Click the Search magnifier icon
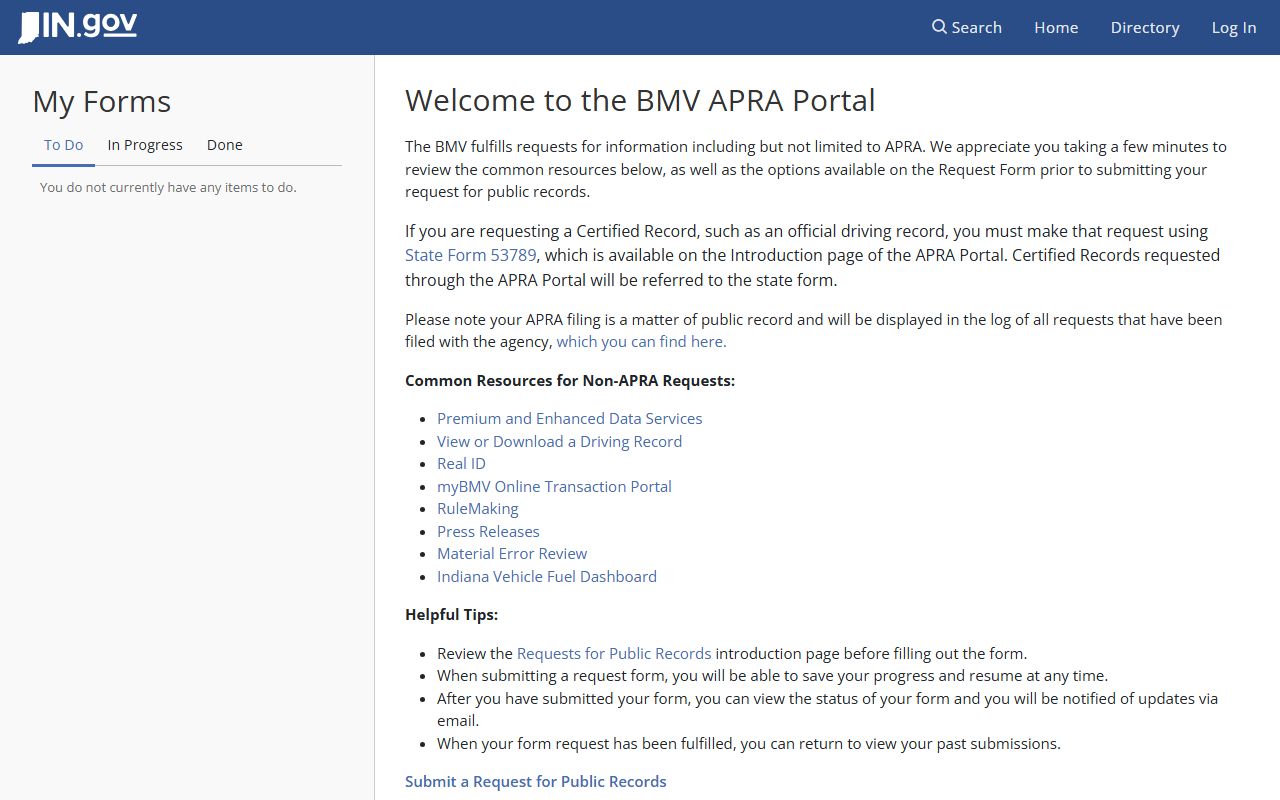Image resolution: width=1280 pixels, height=800 pixels. [x=939, y=27]
